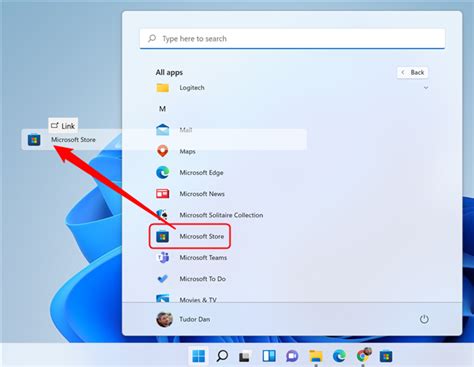Go back using the Back button
Image resolution: width=474 pixels, height=367 pixels.
point(412,72)
